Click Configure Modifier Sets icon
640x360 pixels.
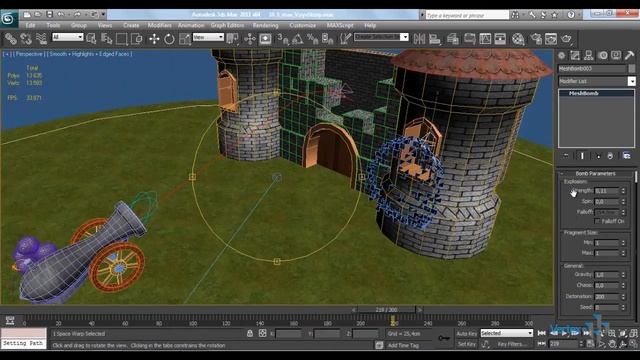[627, 156]
